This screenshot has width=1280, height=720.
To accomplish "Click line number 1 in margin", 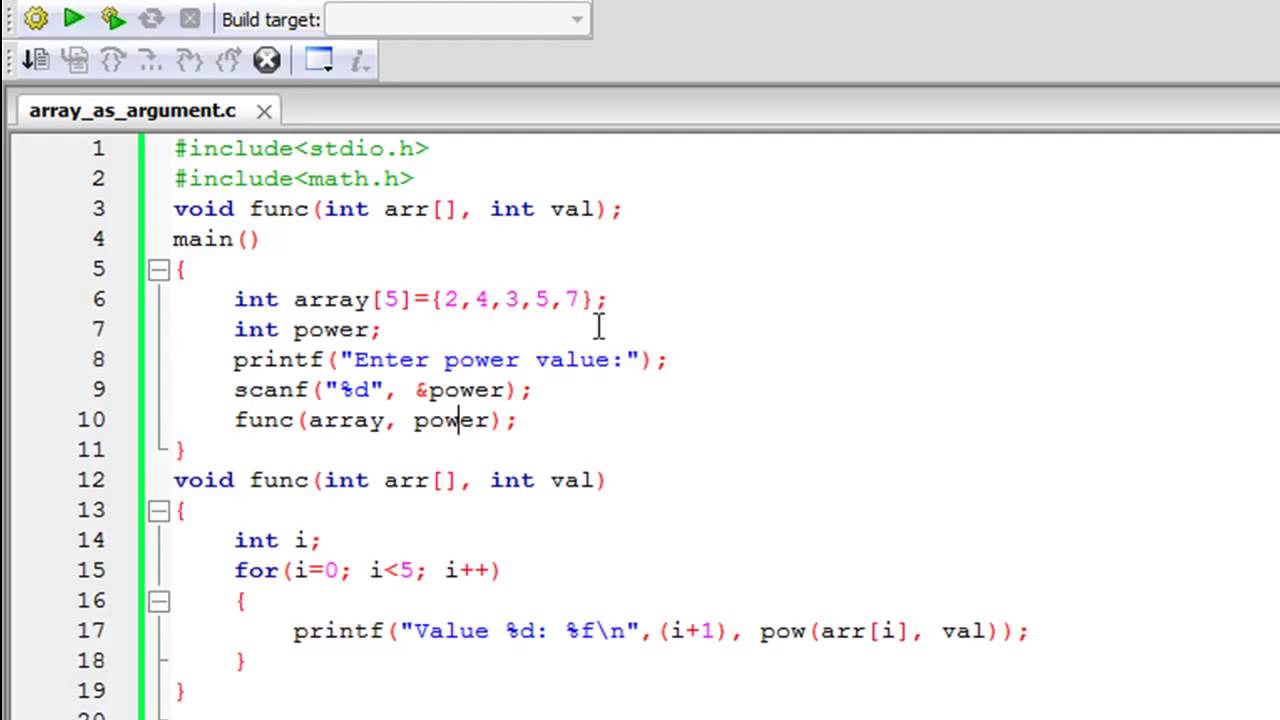I will [x=98, y=148].
